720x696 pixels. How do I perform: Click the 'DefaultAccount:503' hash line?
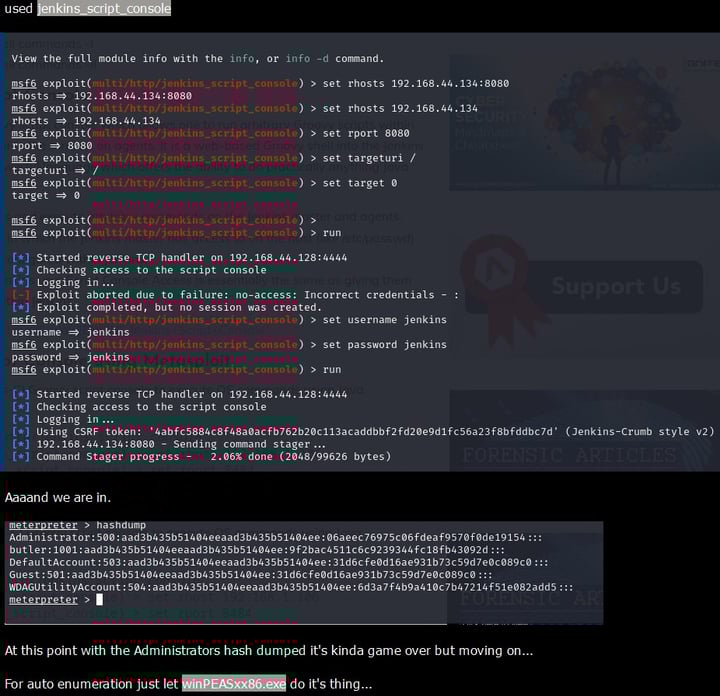click(278, 562)
